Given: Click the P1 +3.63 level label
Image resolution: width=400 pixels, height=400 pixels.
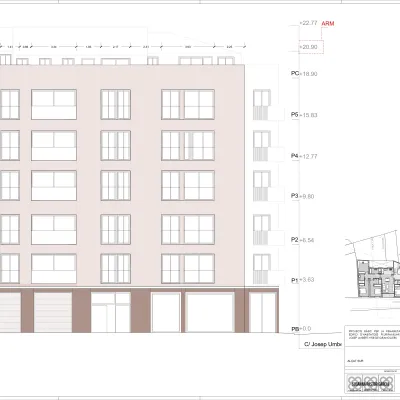Looking at the screenshot, I should tap(303, 280).
